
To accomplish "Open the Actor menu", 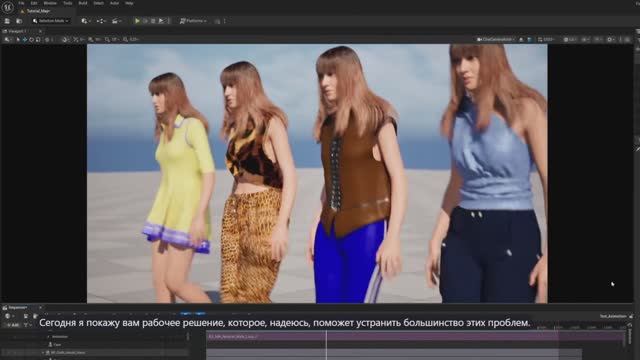I will point(114,3).
